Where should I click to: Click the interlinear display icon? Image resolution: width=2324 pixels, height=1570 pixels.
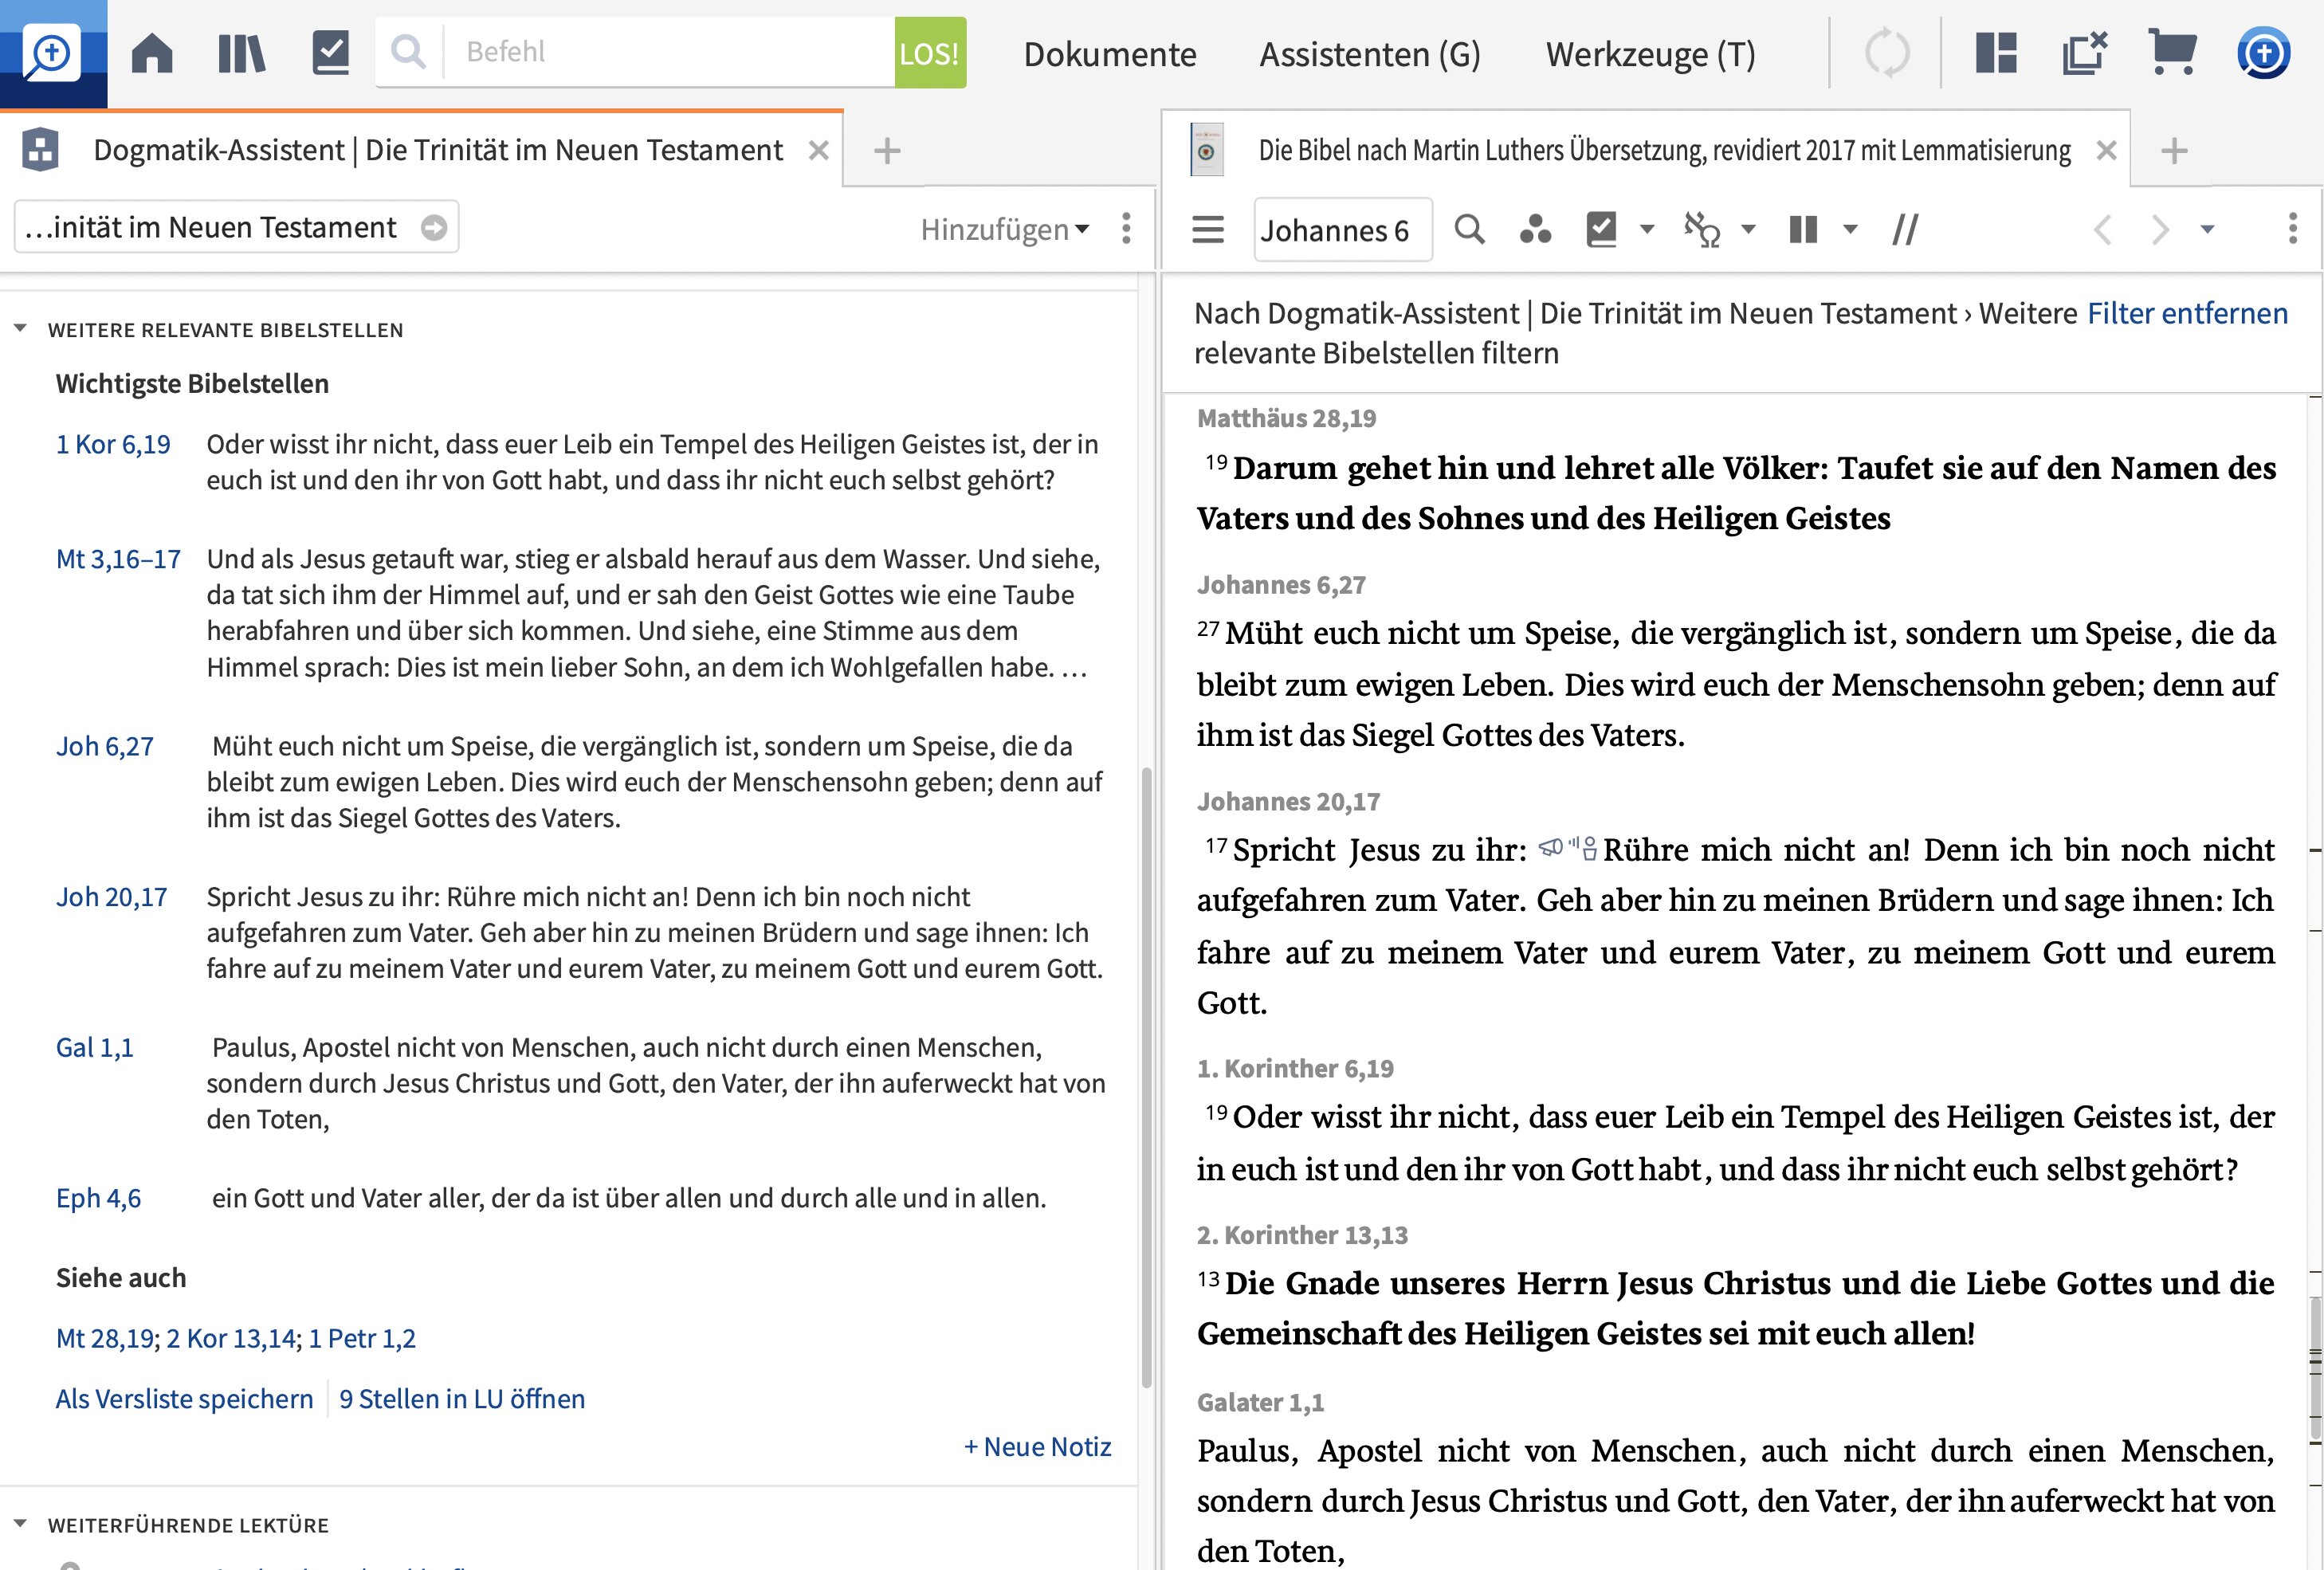click(x=1702, y=230)
